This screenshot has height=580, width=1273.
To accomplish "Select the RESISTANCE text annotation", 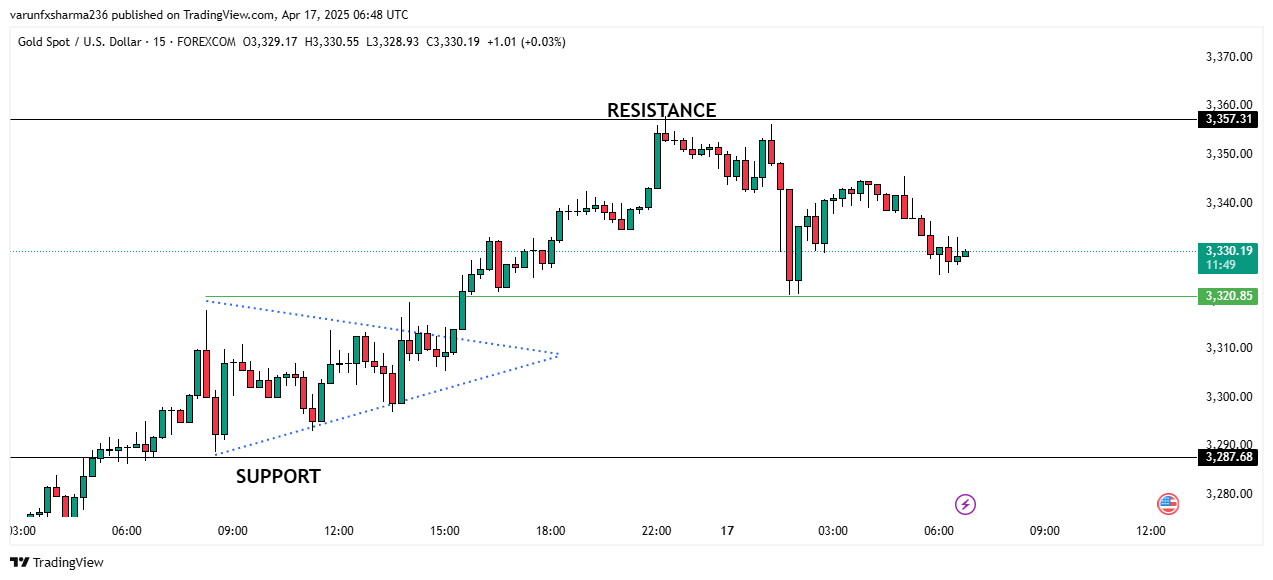I will coord(661,110).
